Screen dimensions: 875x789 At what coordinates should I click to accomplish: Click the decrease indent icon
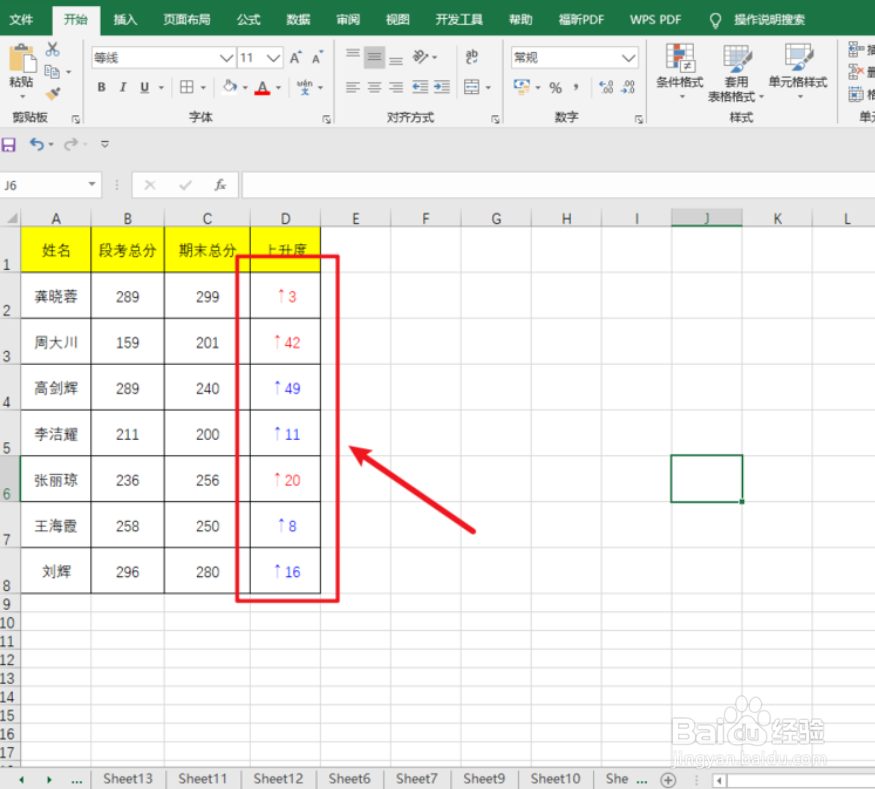pos(420,87)
